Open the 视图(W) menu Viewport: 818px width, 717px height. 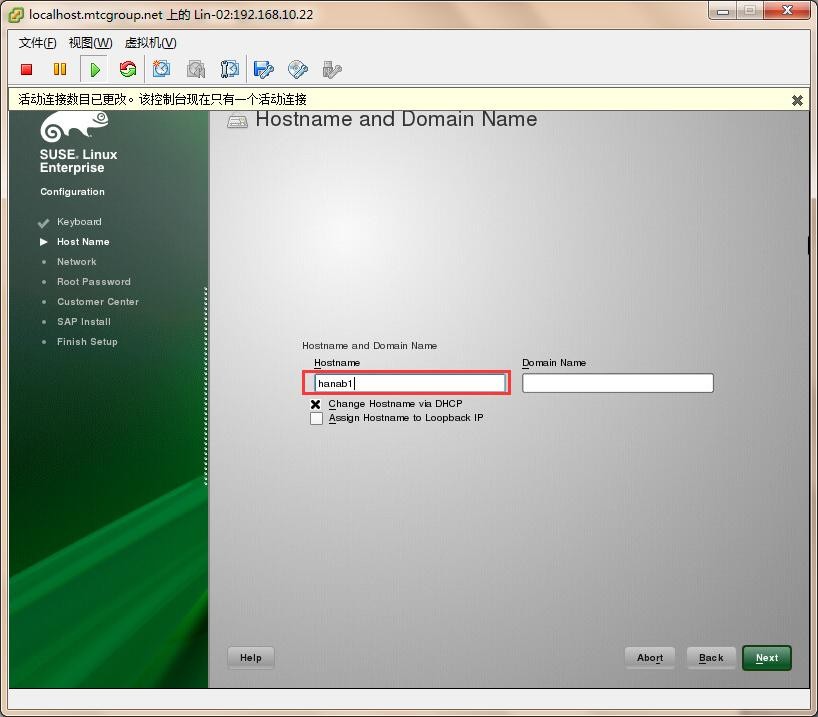point(91,43)
